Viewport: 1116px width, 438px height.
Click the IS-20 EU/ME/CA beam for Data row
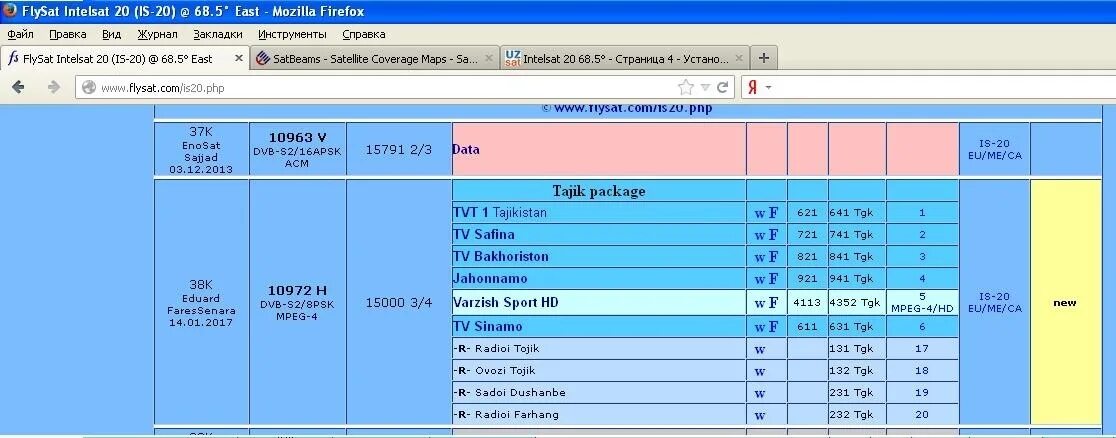[x=994, y=149]
